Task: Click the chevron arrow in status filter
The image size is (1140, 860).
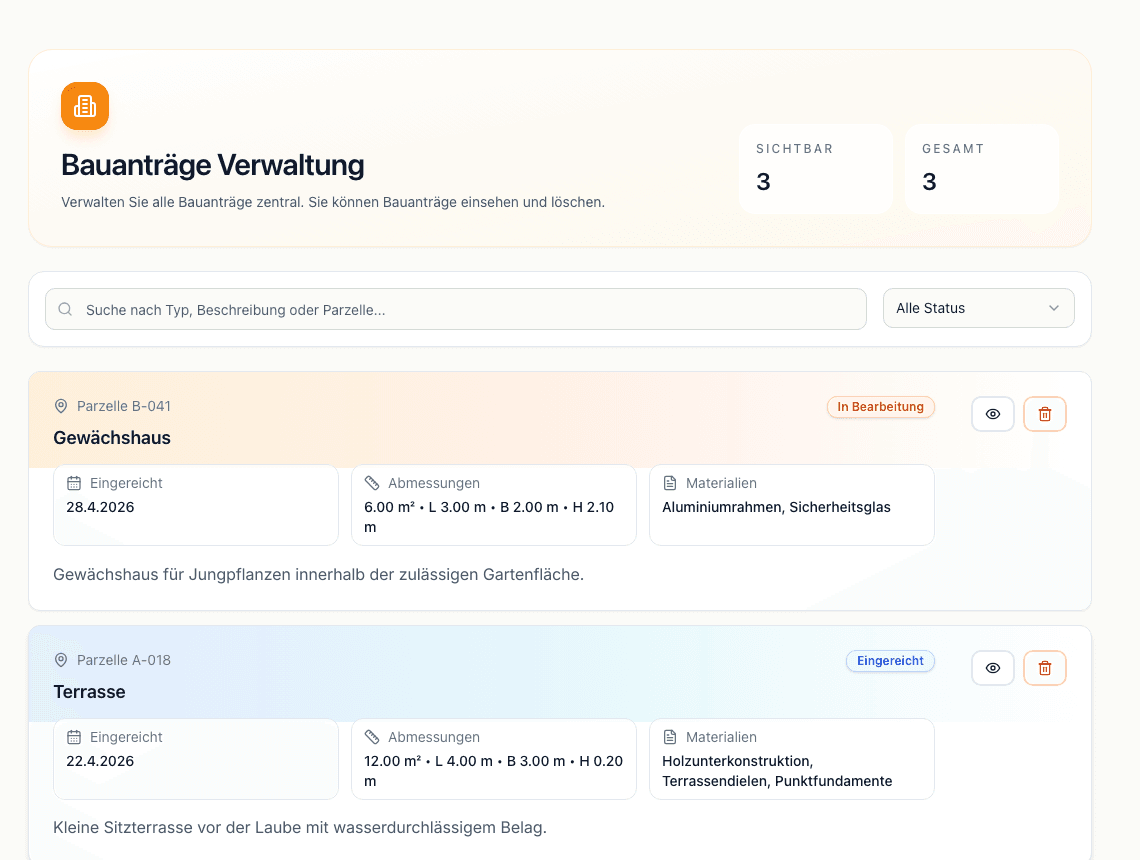Action: click(x=1054, y=308)
